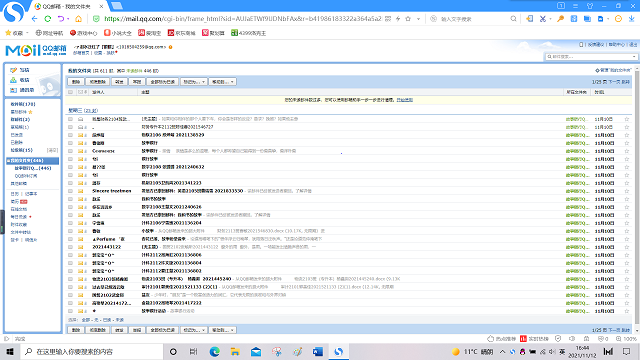Expand the arrow beside the address bar star
The height and width of the screenshot is (360, 640).
[x=418, y=19]
